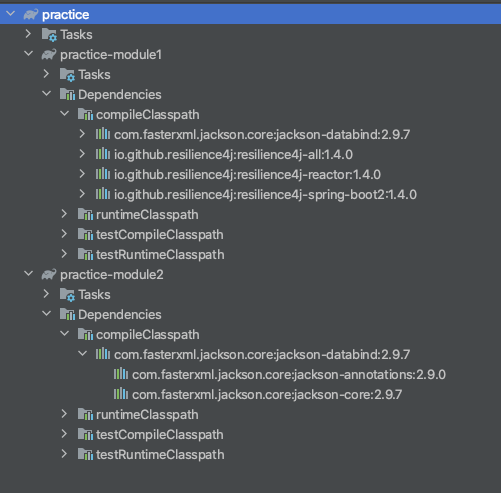Select the highlighted 'practice' project label
The height and width of the screenshot is (493, 501).
pos(66,15)
